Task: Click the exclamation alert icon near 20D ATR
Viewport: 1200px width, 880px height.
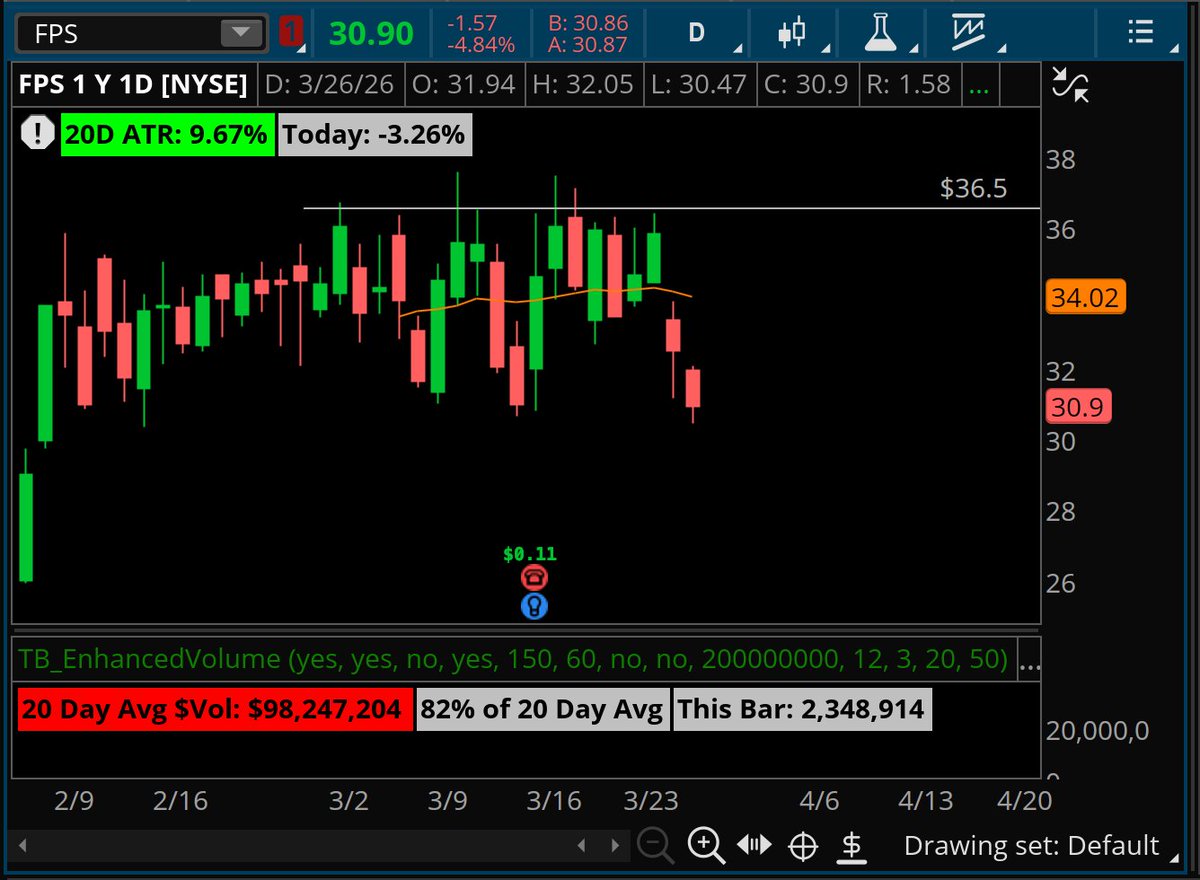Action: coord(37,133)
